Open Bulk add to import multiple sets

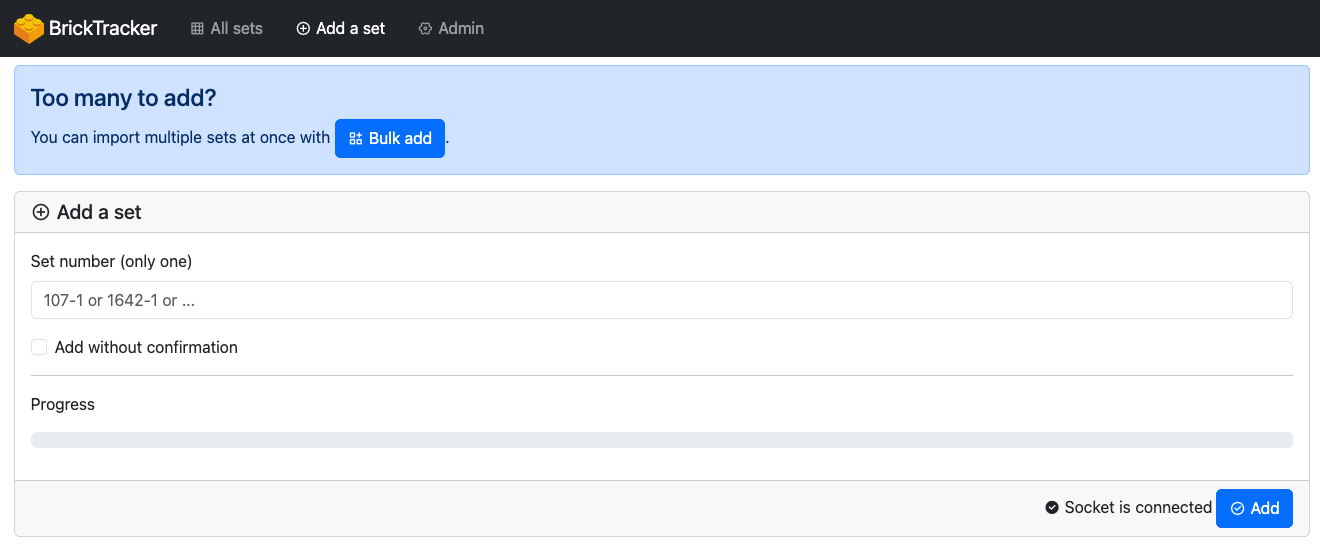(x=390, y=138)
